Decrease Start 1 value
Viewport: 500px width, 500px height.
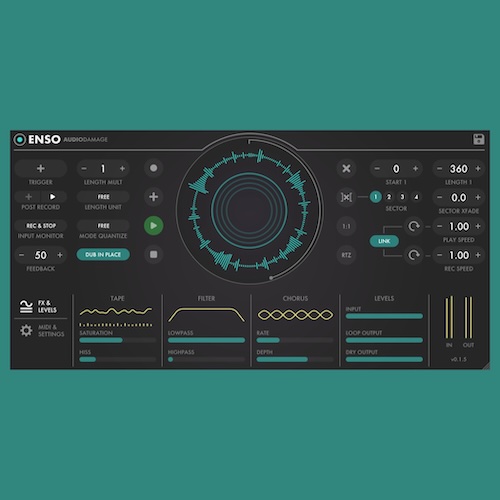[377, 169]
